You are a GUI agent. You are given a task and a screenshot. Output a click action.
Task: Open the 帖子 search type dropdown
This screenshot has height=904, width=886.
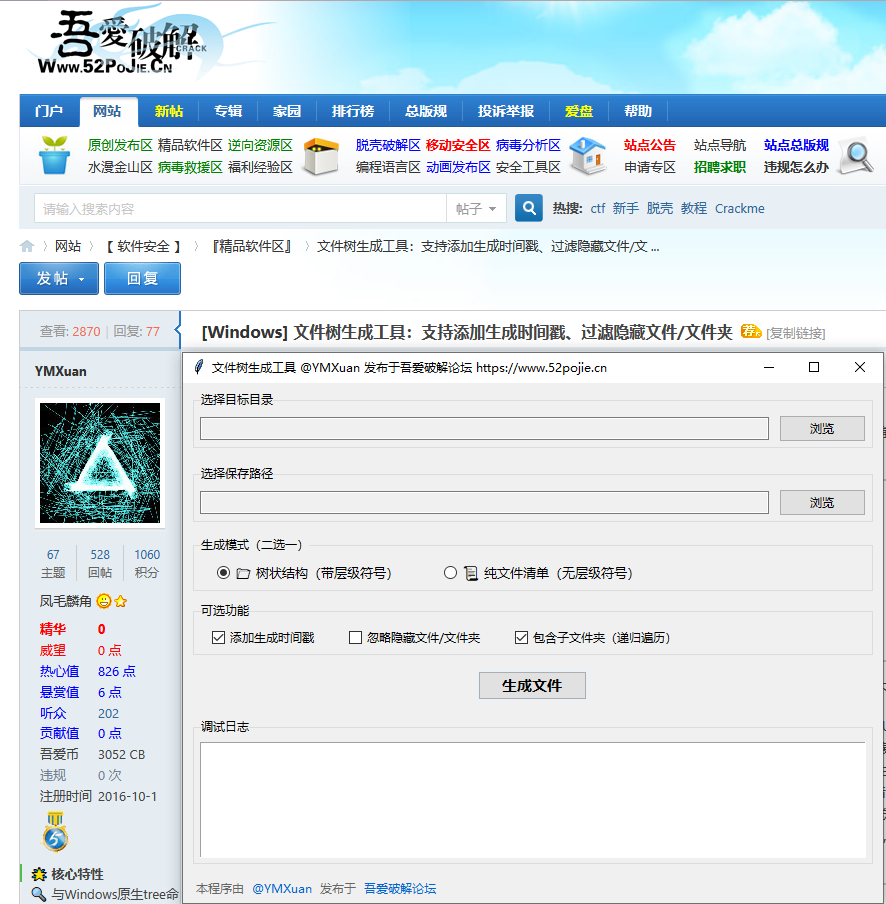(476, 209)
